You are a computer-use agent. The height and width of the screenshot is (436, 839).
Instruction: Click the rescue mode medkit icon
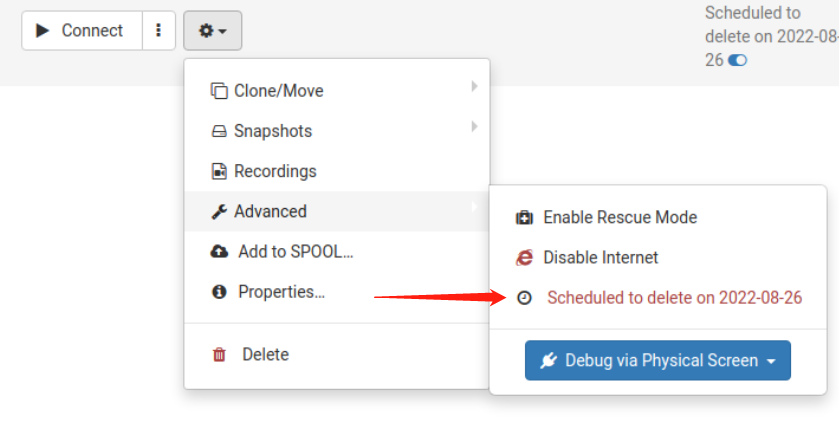pyautogui.click(x=524, y=218)
